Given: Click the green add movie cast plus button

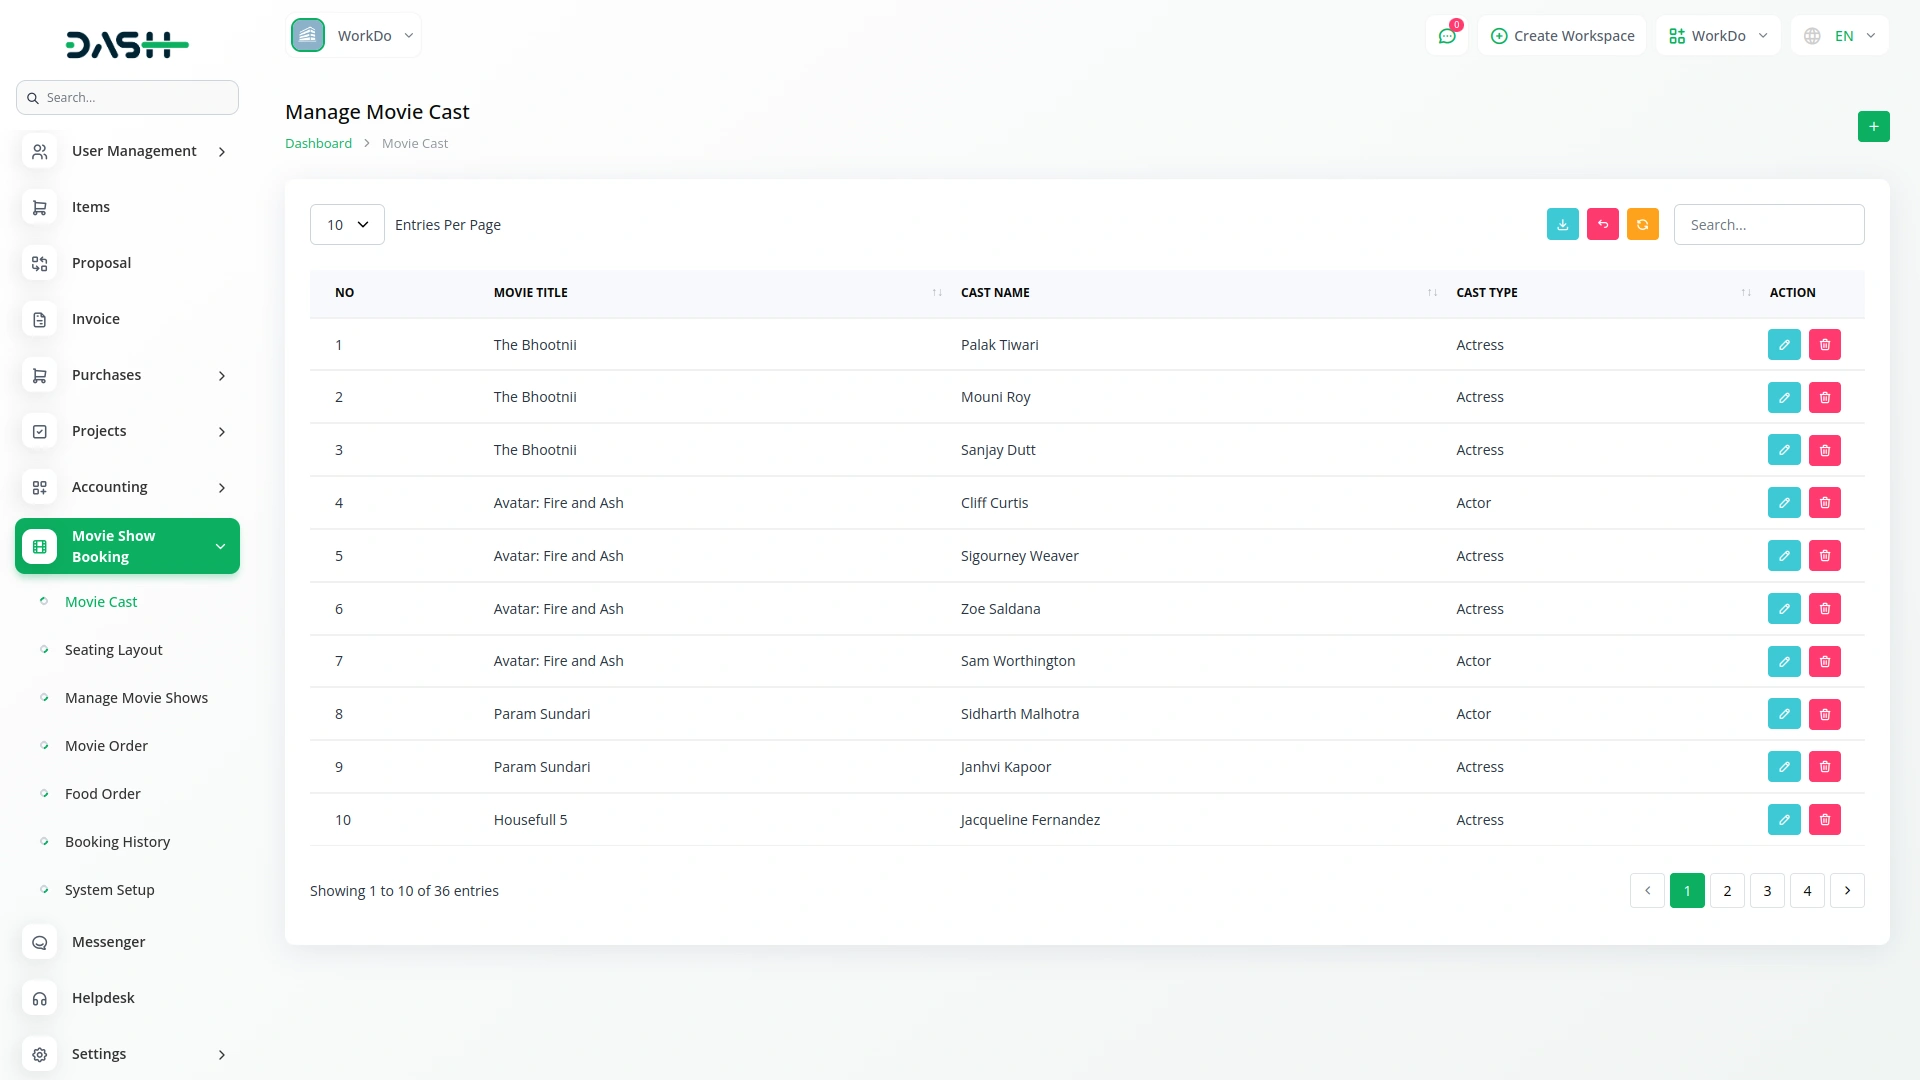Looking at the screenshot, I should pos(1873,126).
